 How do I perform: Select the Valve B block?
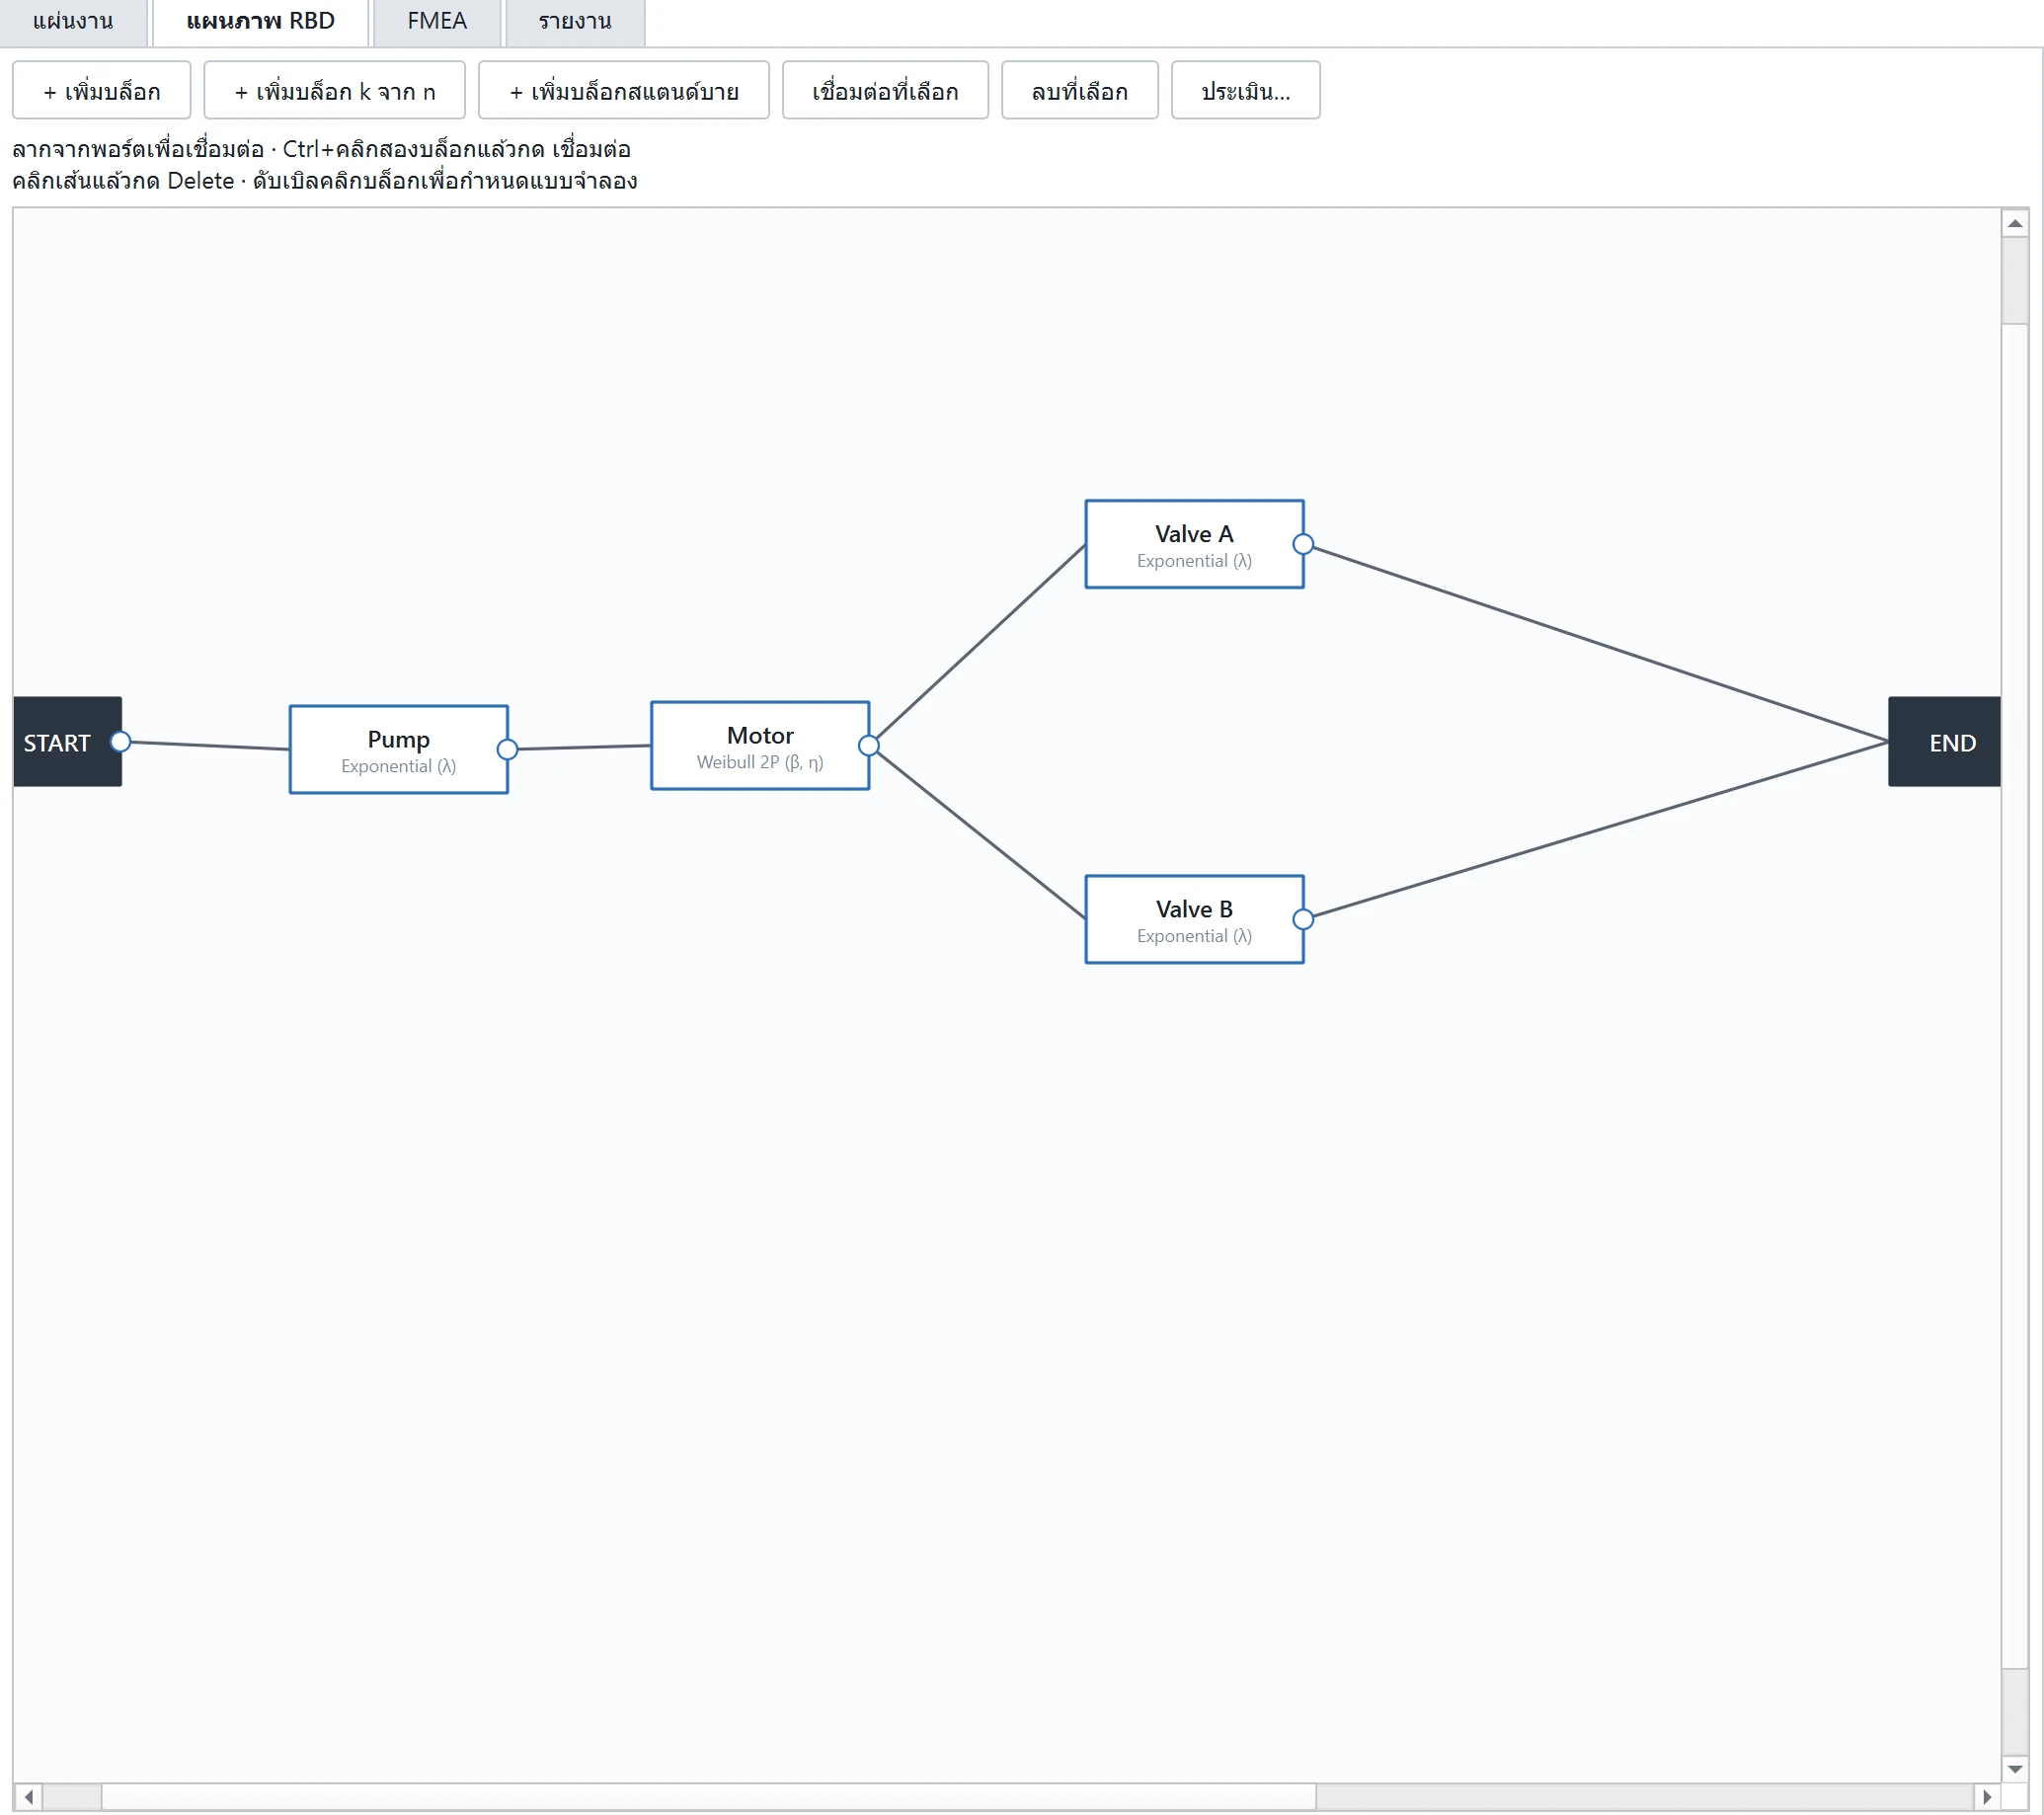tap(1194, 920)
